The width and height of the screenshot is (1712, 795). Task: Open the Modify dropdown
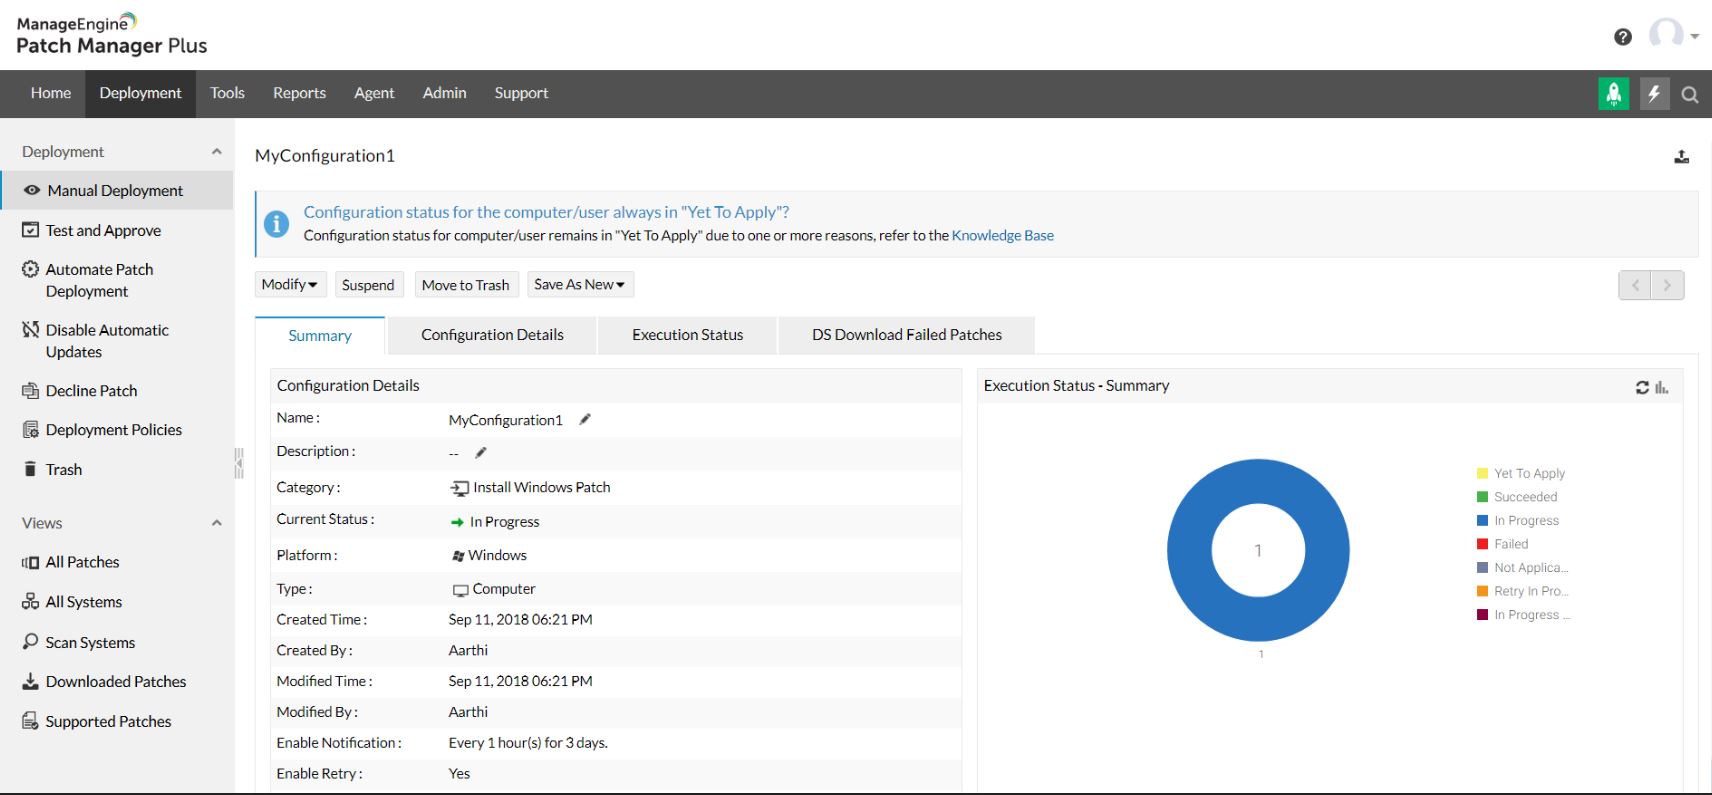tap(289, 285)
